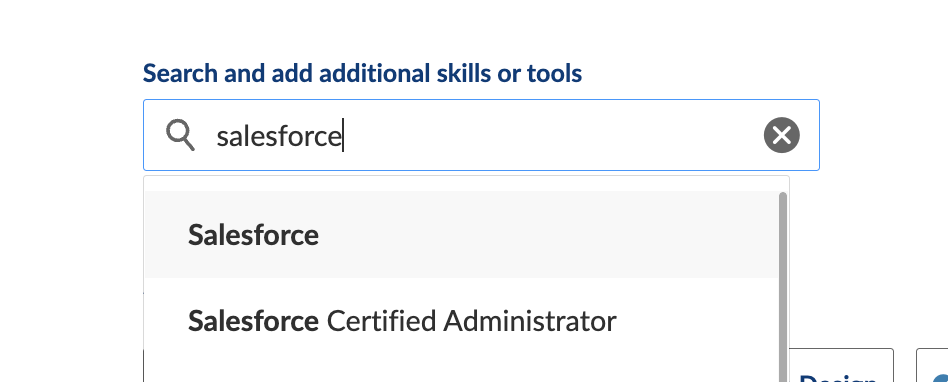The image size is (948, 382).
Task: Select the Salesforce suggestion
Action: [x=461, y=235]
